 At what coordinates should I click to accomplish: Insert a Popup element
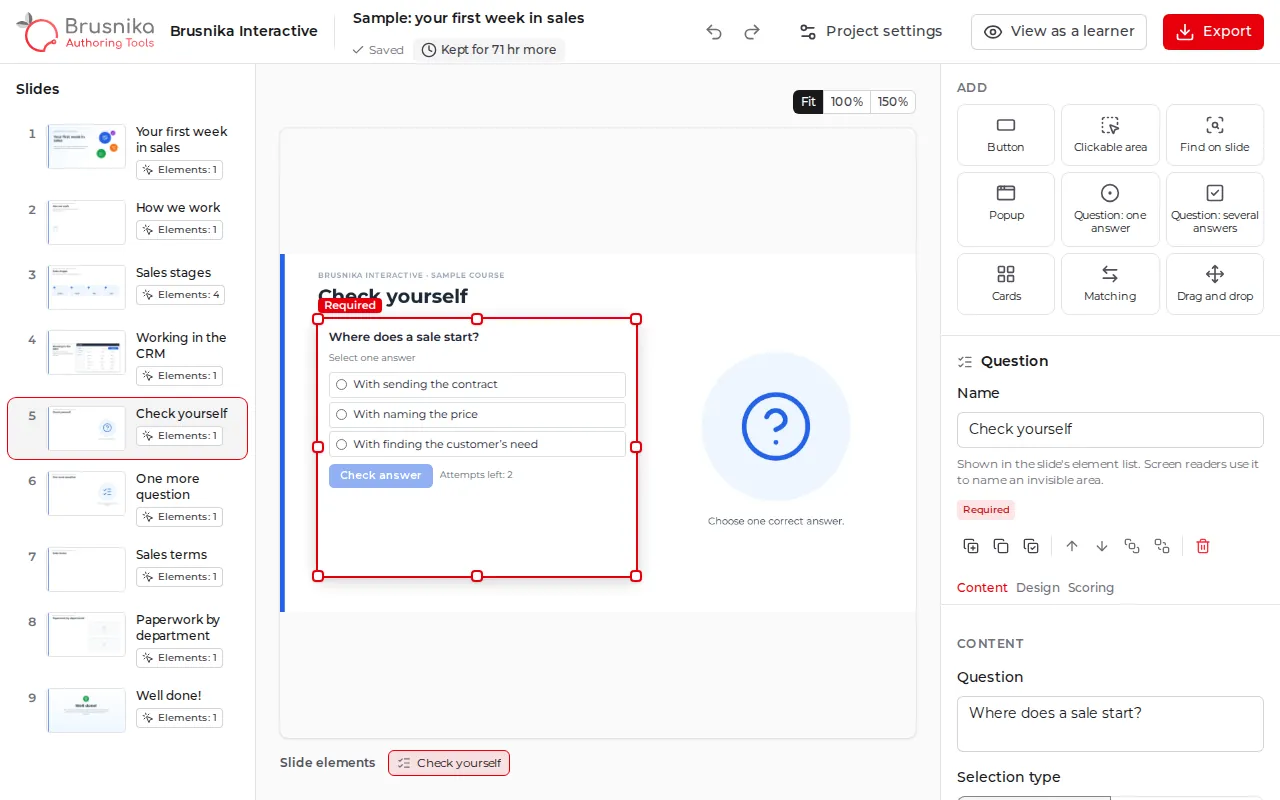[1006, 209]
